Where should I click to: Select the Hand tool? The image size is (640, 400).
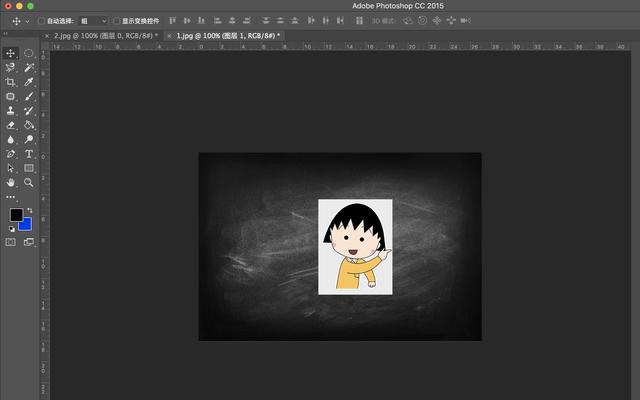(11, 182)
